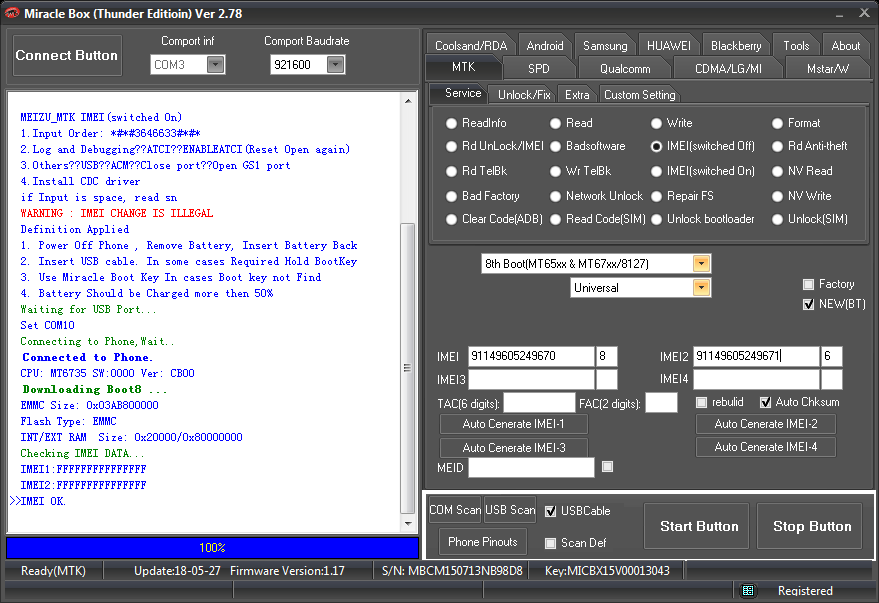879x603 pixels.
Task: Open the Comport Baudrate 921600 dropdown
Action: [335, 64]
